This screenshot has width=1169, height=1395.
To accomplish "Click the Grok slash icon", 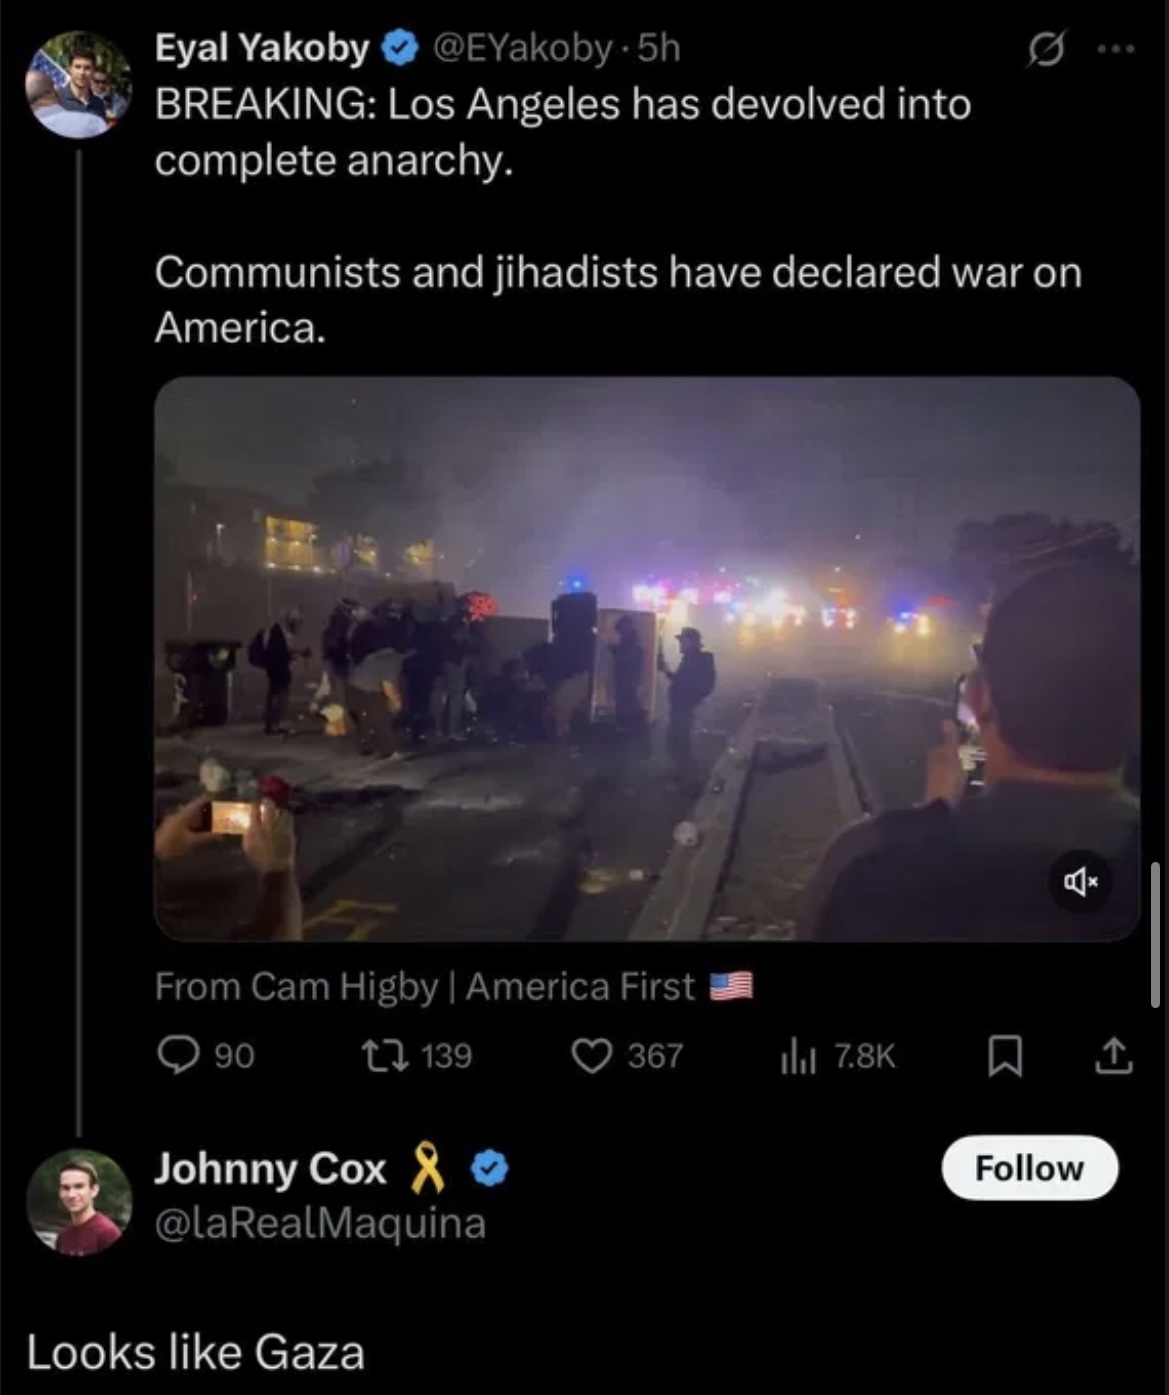I will (1046, 48).
